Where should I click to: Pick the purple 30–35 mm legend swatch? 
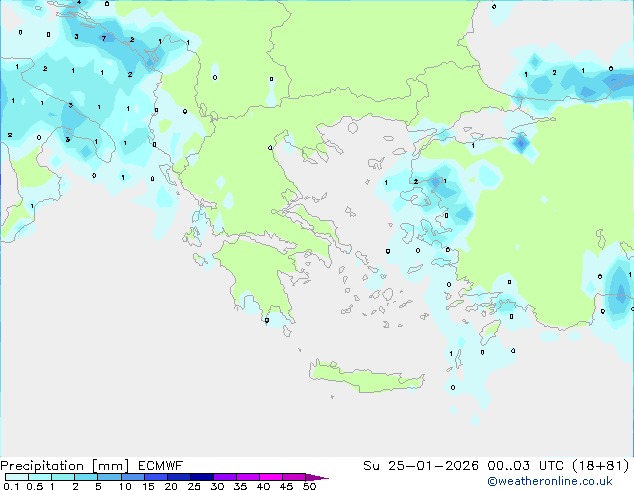(224, 478)
